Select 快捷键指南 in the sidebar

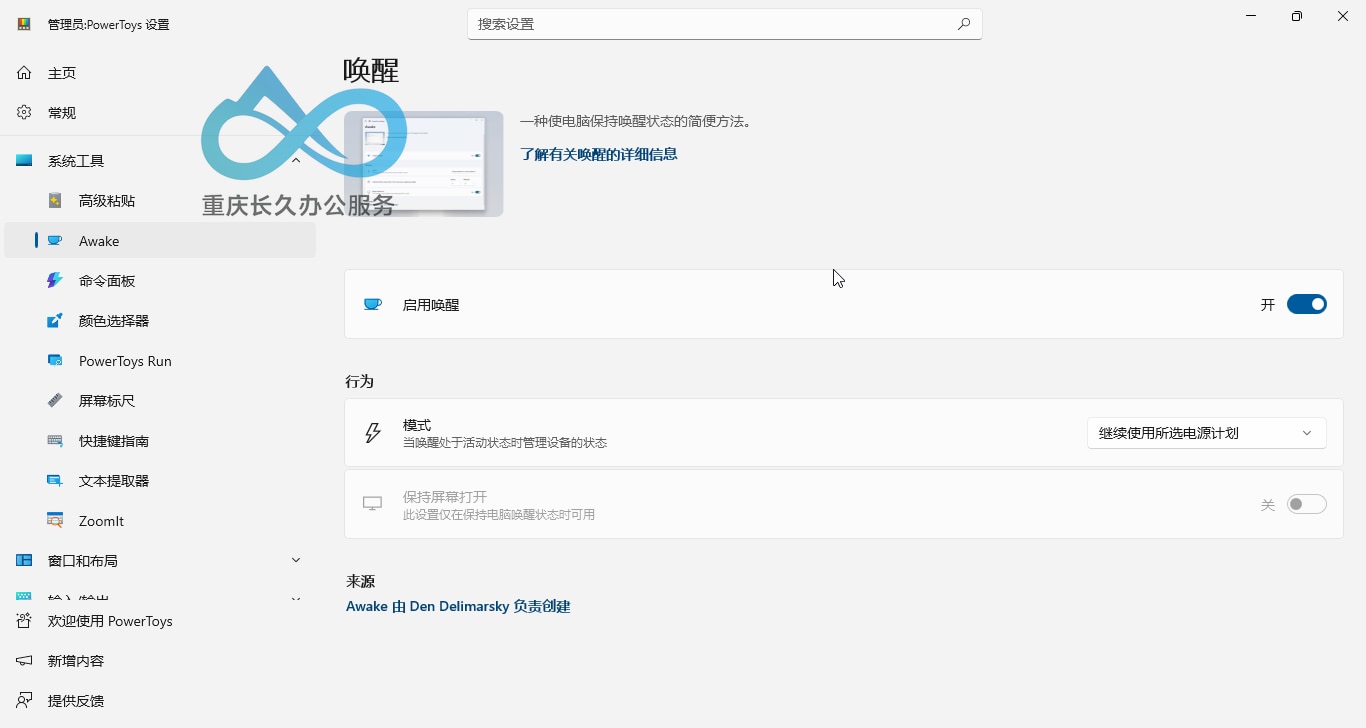160,441
